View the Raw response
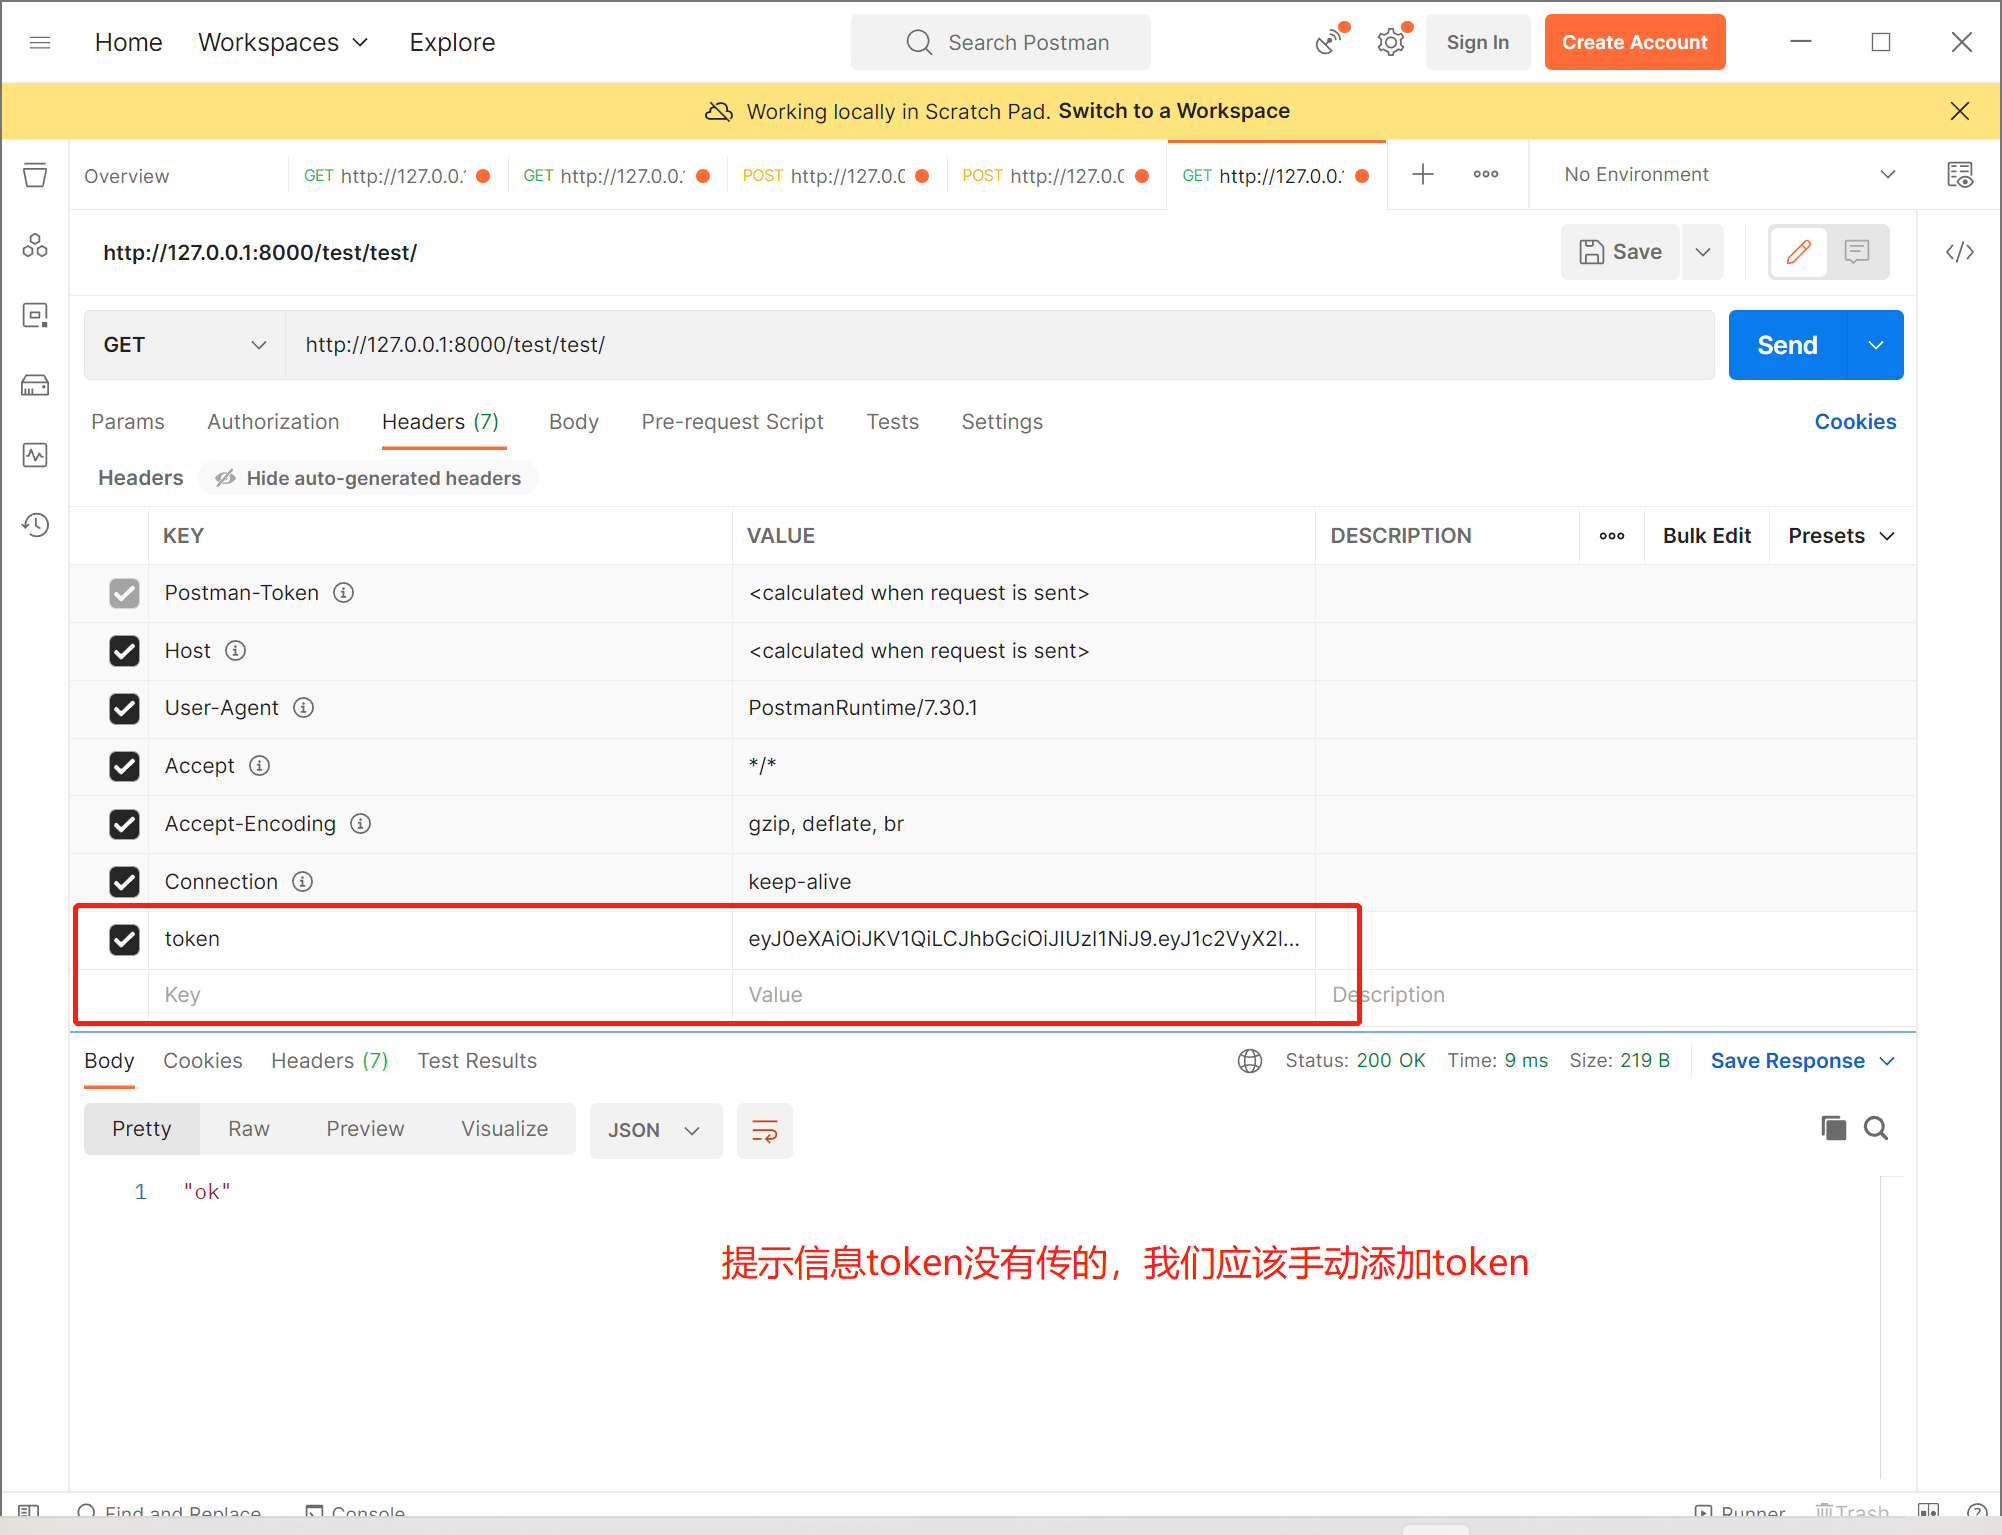The height and width of the screenshot is (1535, 2002). [x=249, y=1129]
